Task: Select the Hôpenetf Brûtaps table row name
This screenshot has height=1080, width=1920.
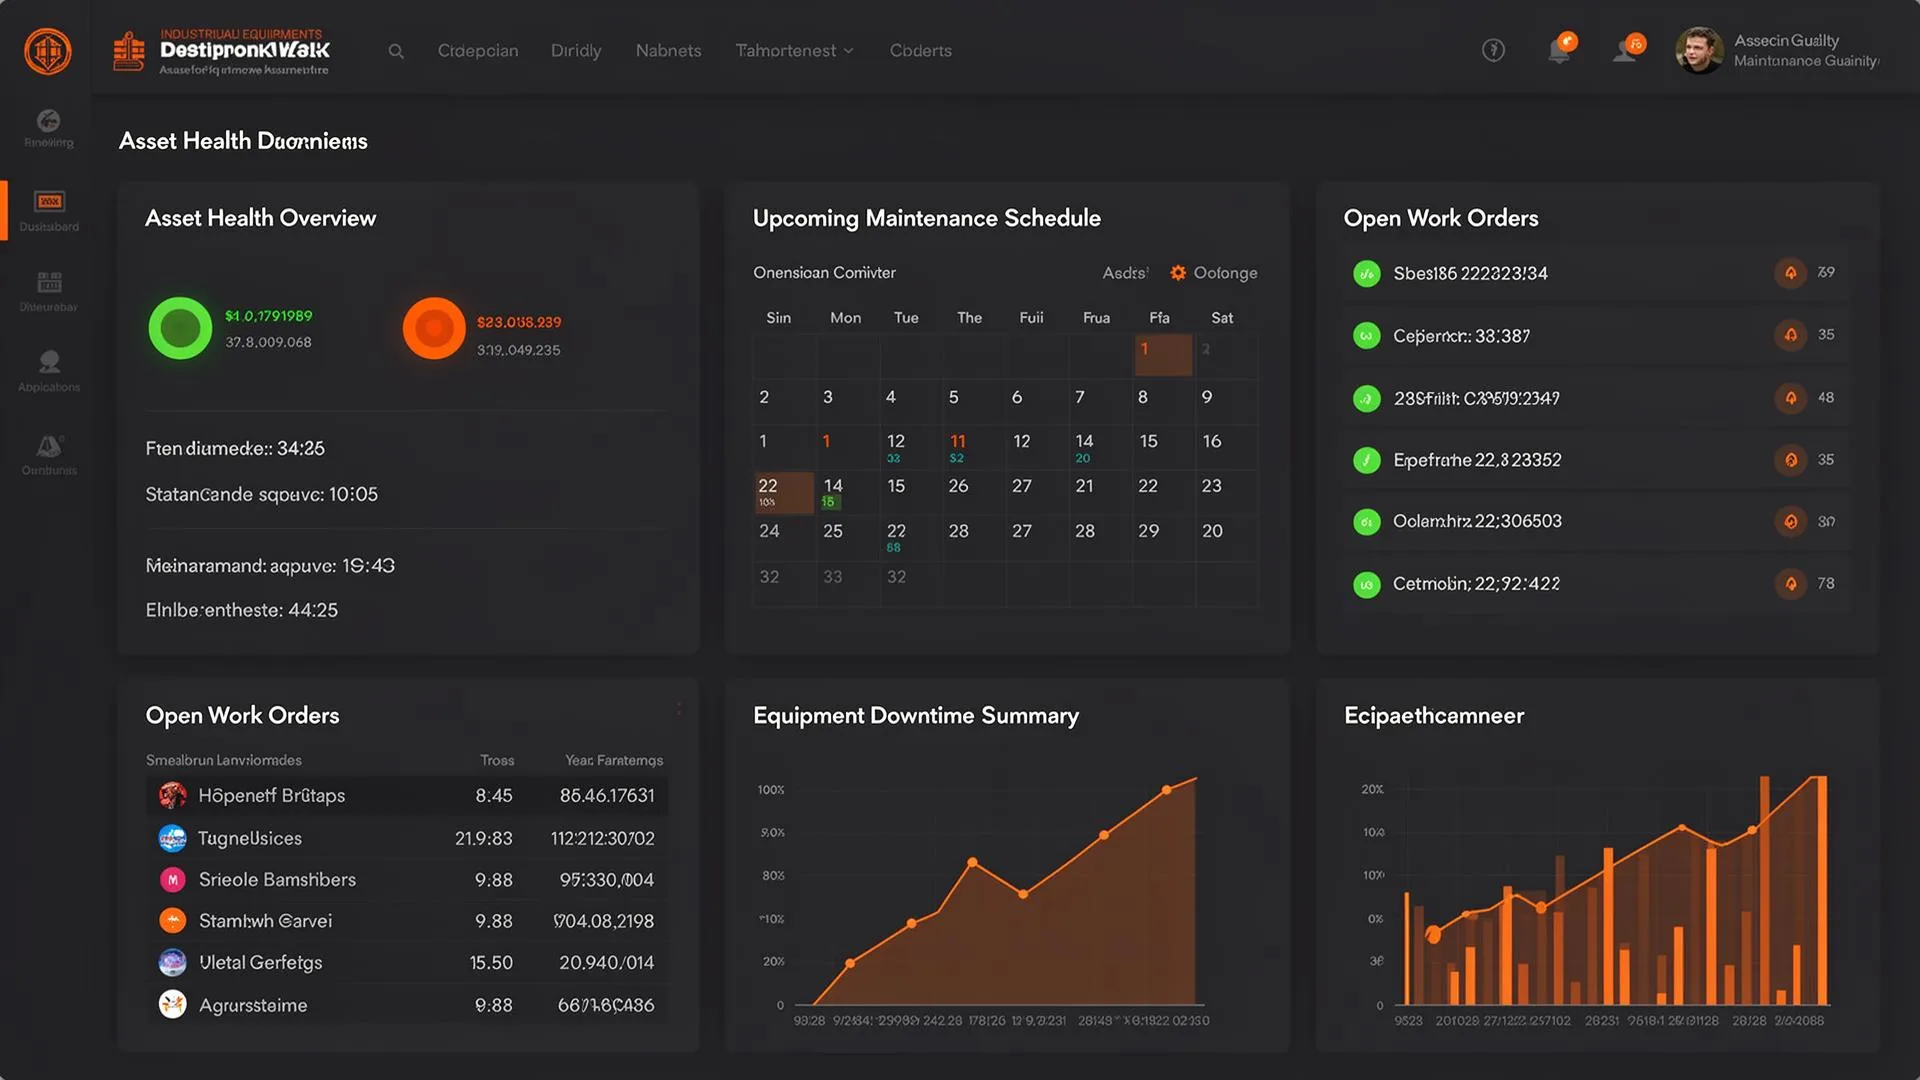Action: point(271,795)
